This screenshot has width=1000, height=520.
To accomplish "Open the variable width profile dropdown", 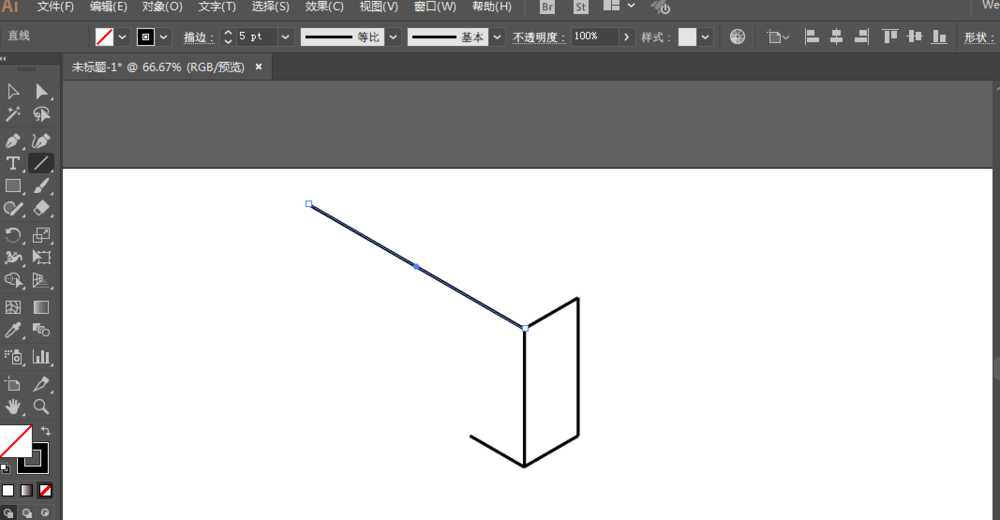I will pos(393,37).
